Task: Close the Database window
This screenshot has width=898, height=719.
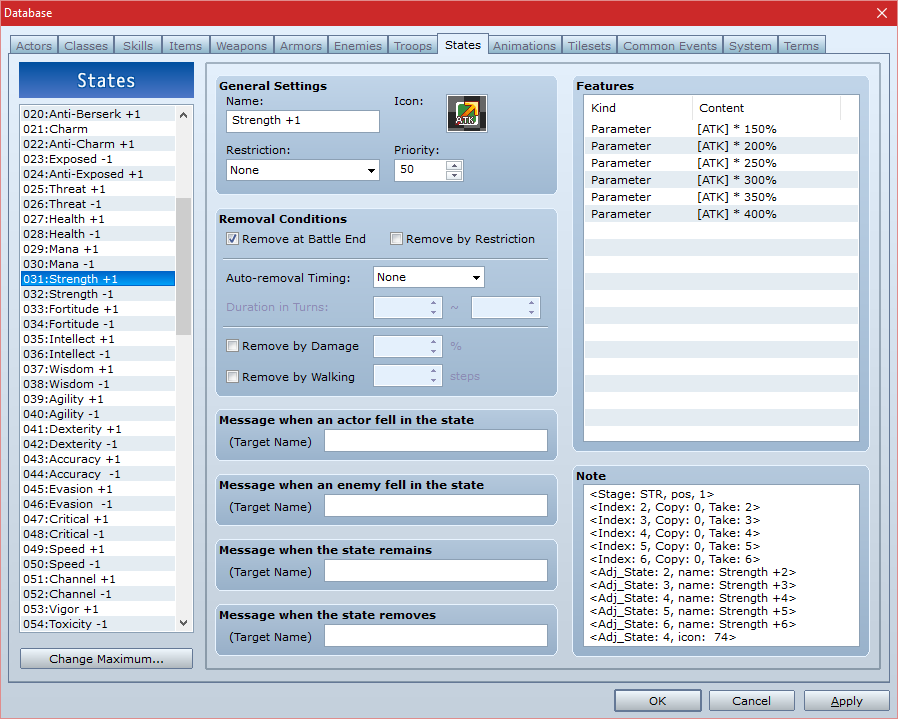Action: 882,13
